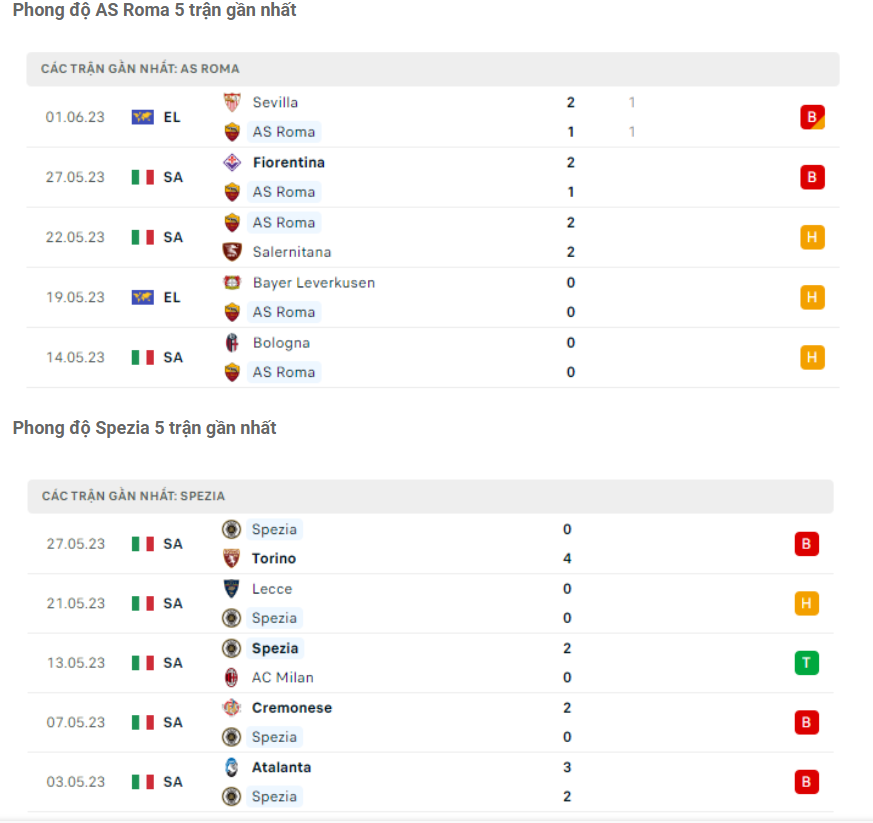Screen dimensions: 873x823
Task: Click the Fiorentina club crest icon
Action: 232,162
